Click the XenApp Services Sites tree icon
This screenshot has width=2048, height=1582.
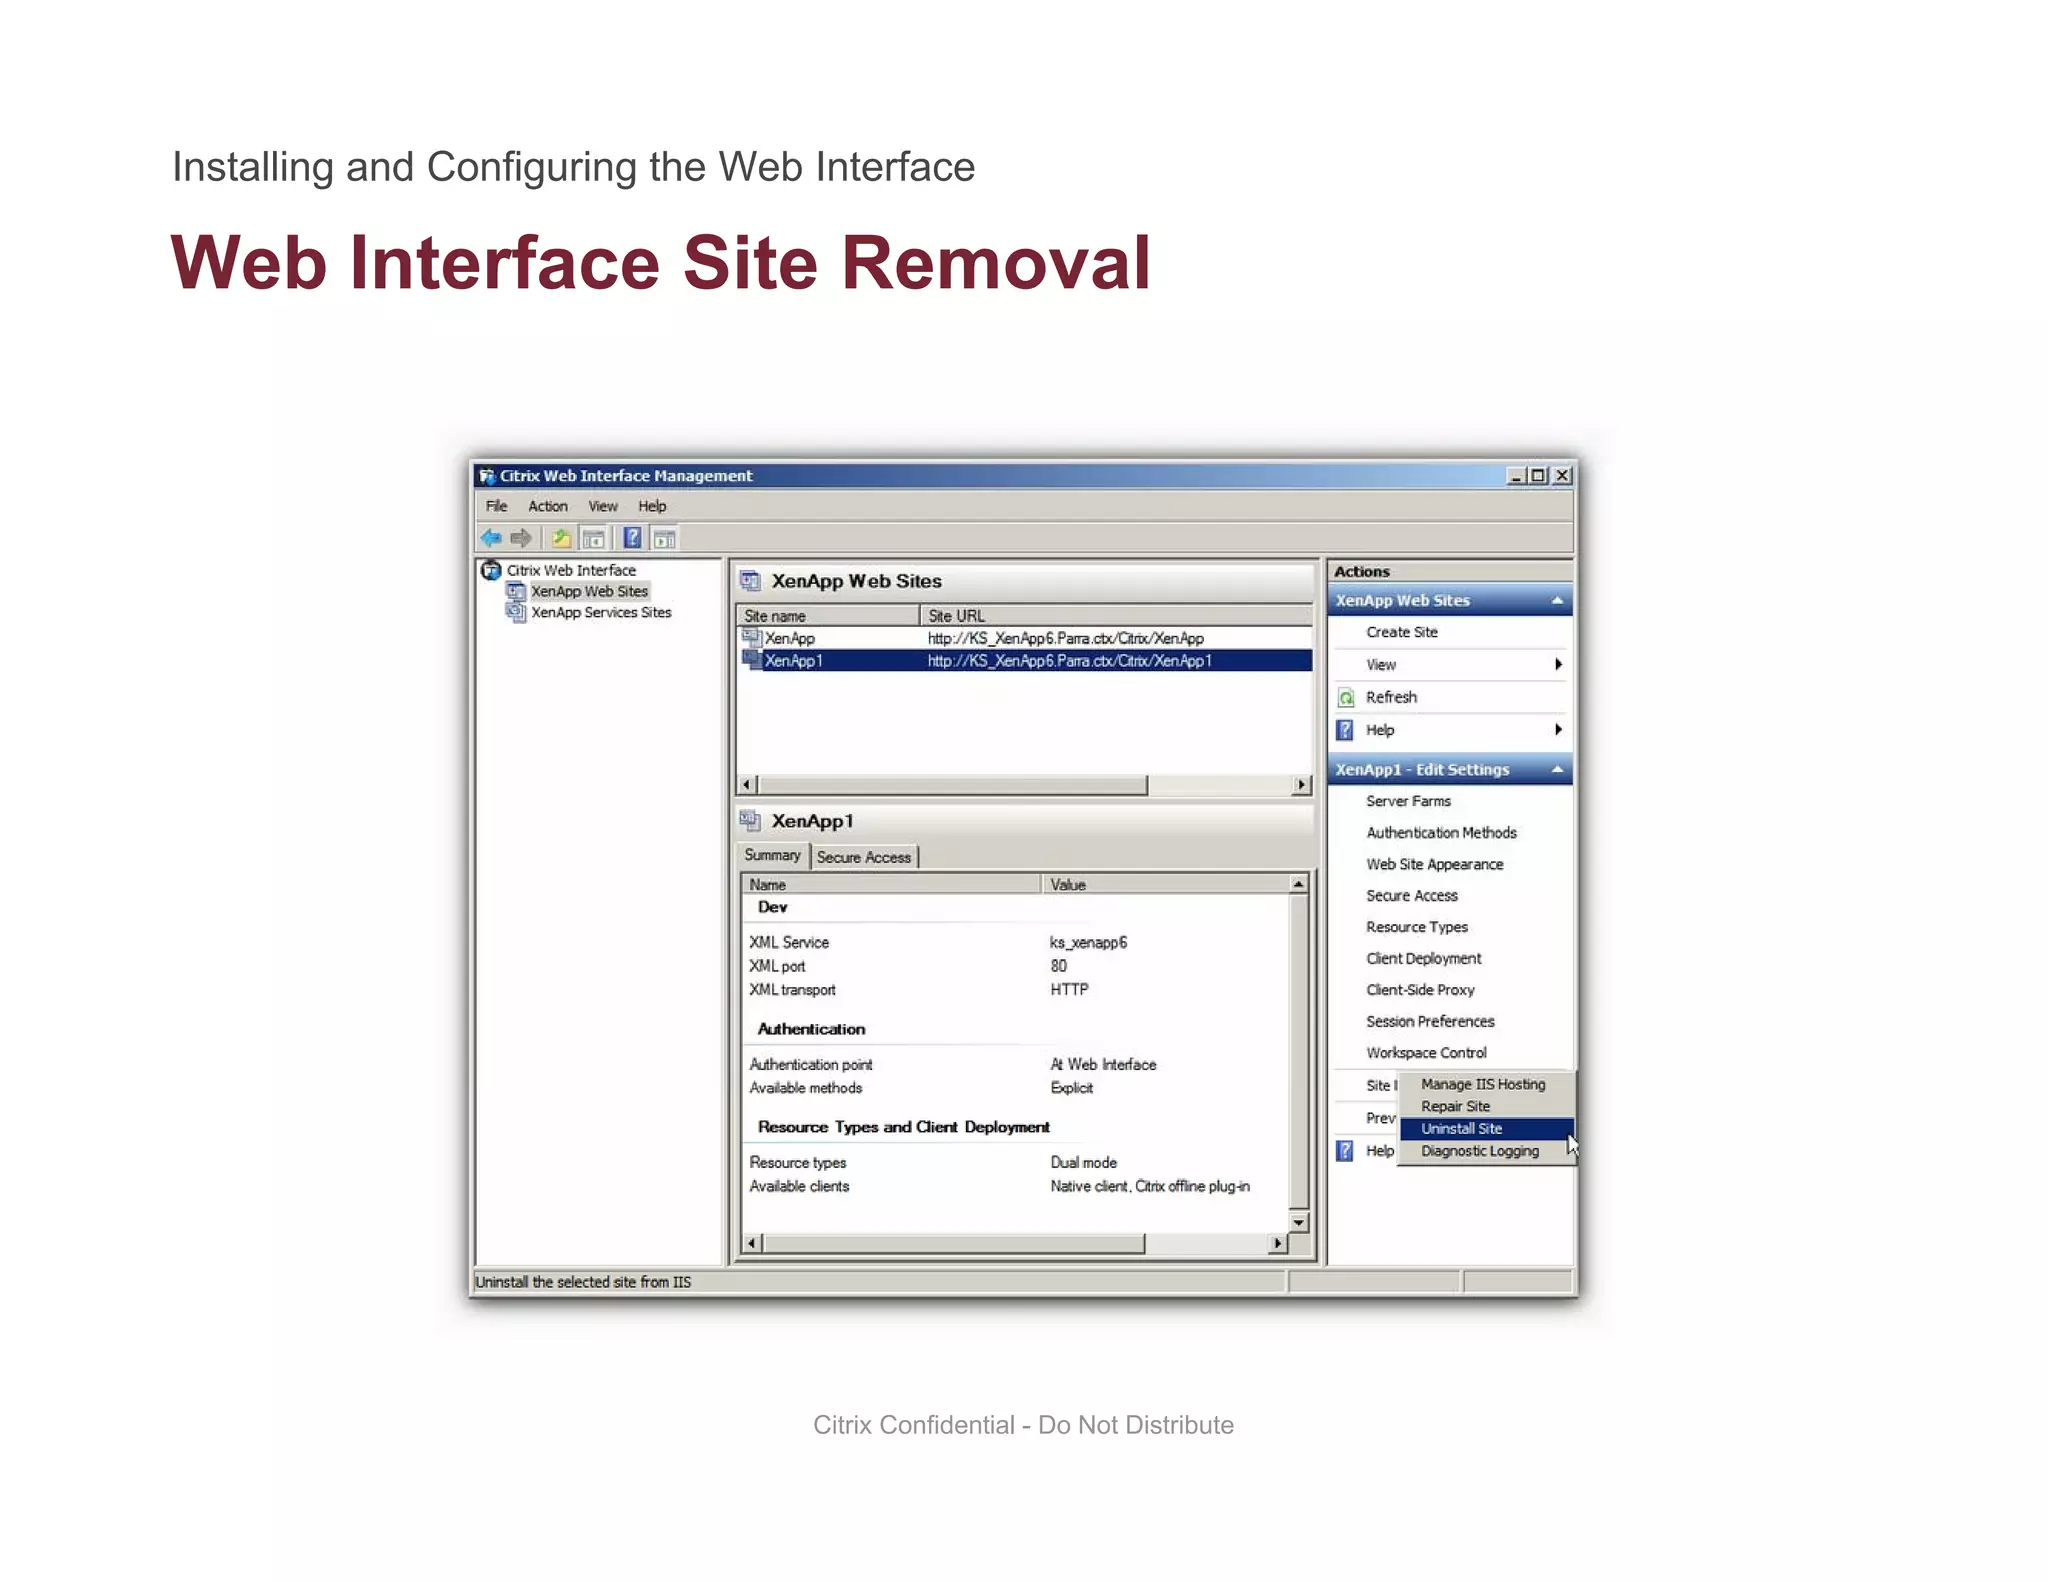[x=516, y=612]
